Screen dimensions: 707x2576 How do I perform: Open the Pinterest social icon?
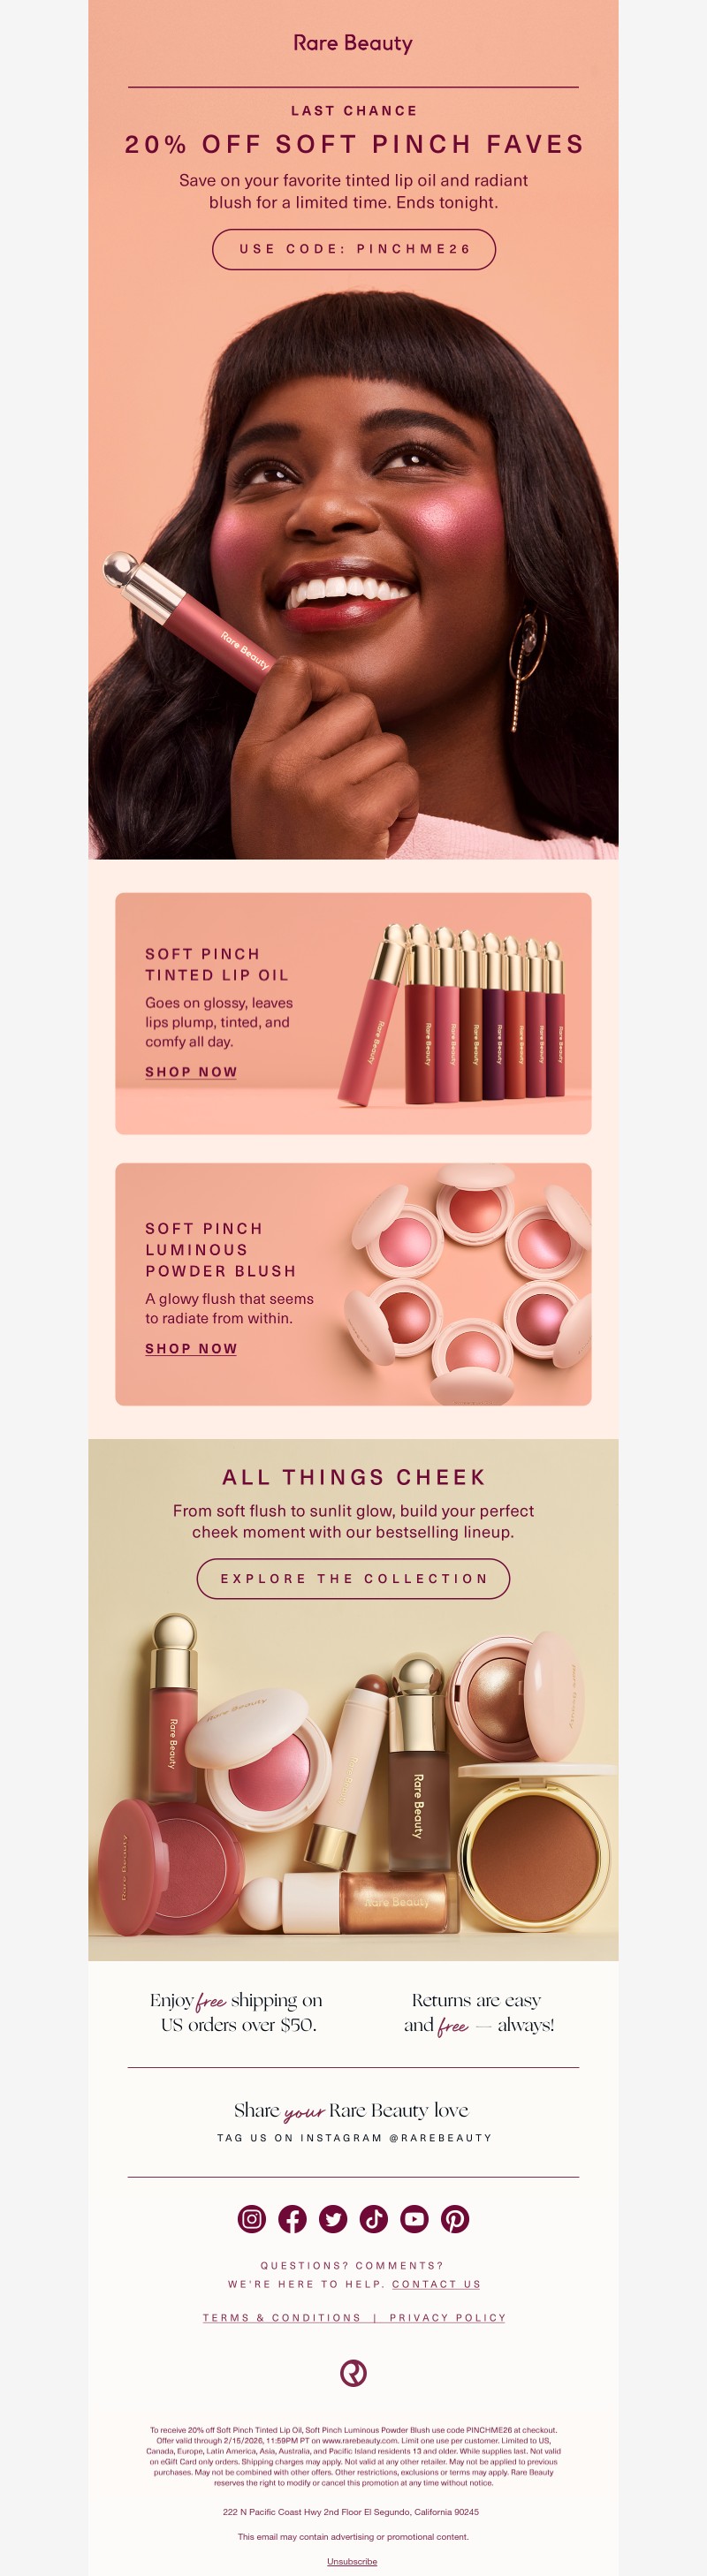coord(455,2219)
